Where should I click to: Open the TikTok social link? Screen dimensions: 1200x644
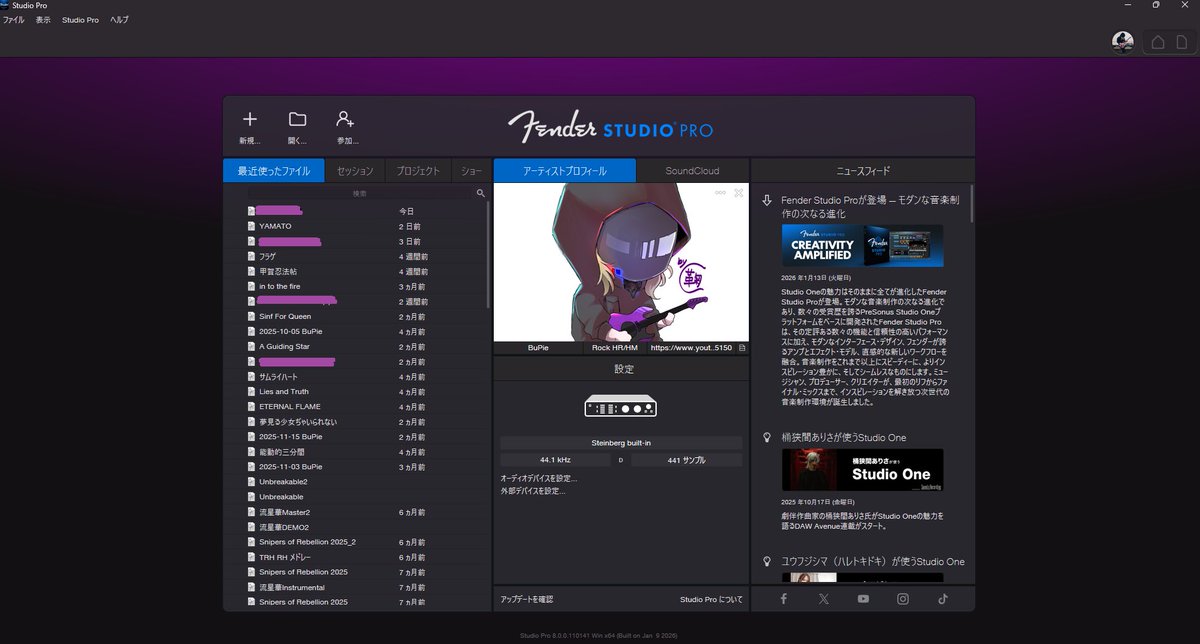coord(942,599)
